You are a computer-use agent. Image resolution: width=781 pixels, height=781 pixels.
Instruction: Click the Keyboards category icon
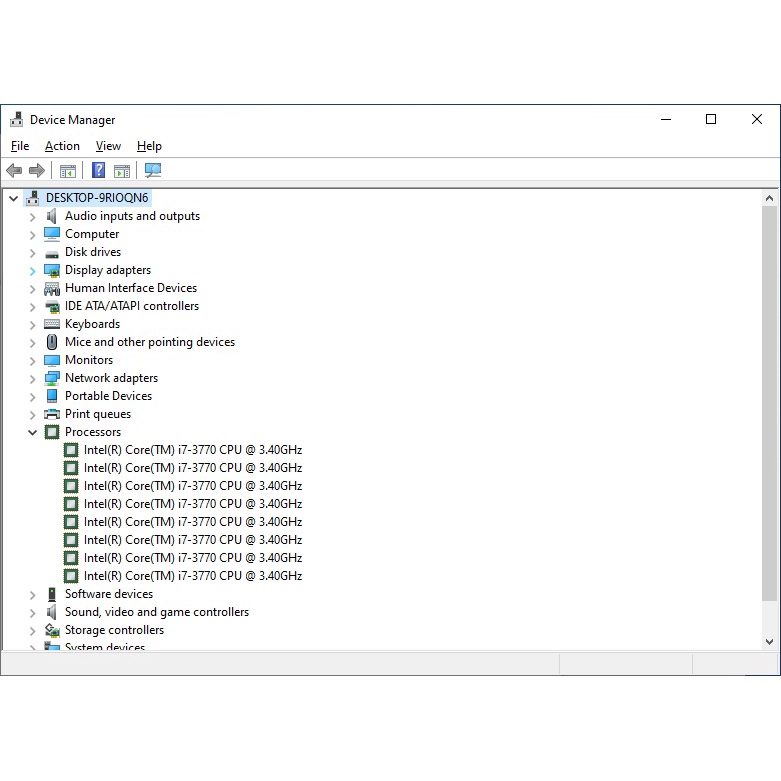coord(52,324)
